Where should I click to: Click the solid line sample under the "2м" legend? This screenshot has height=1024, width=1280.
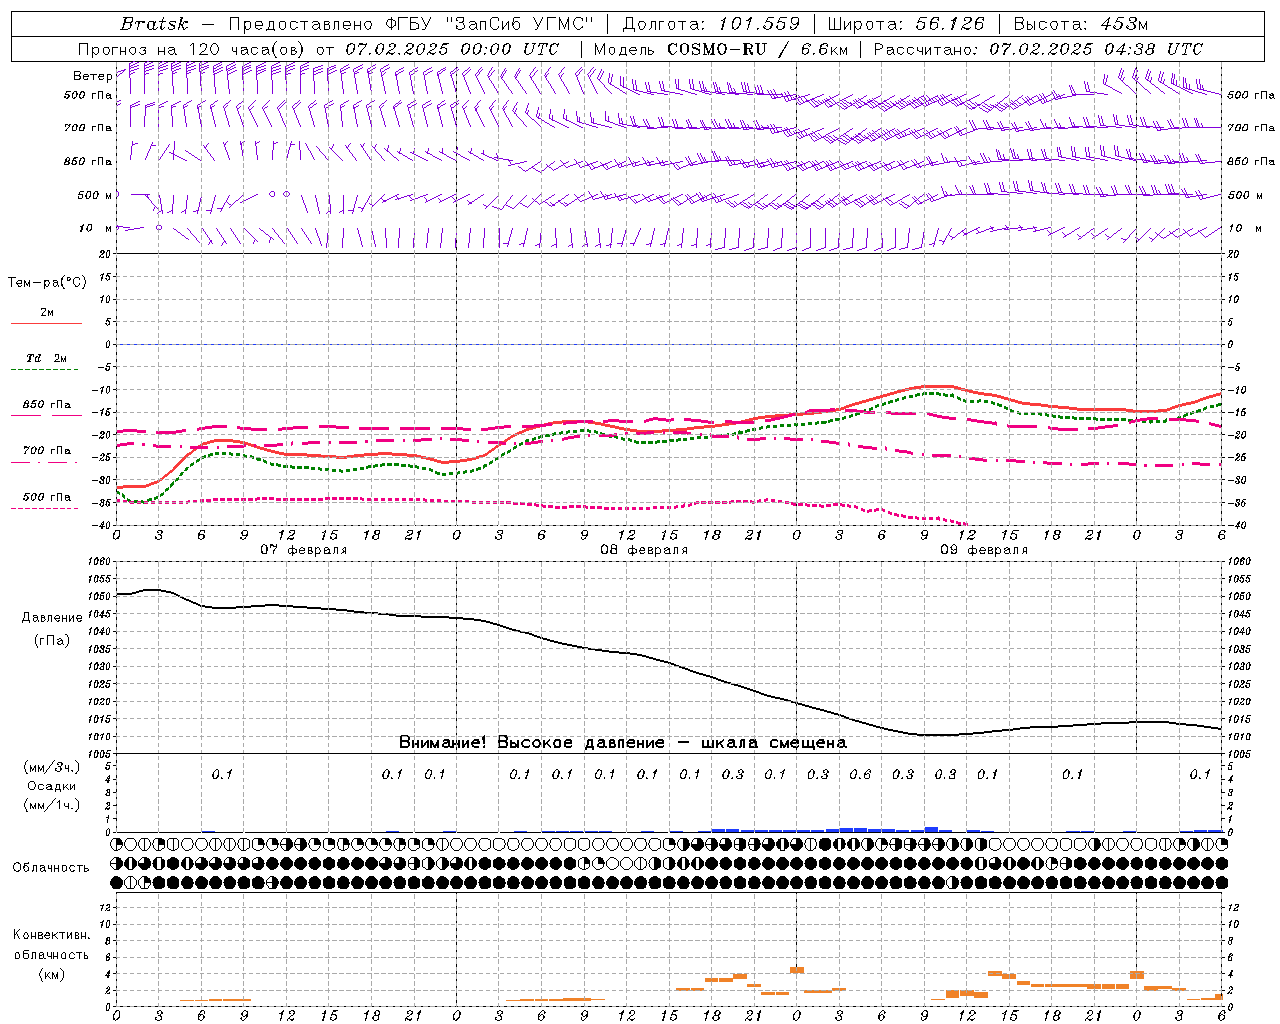tap(46, 324)
